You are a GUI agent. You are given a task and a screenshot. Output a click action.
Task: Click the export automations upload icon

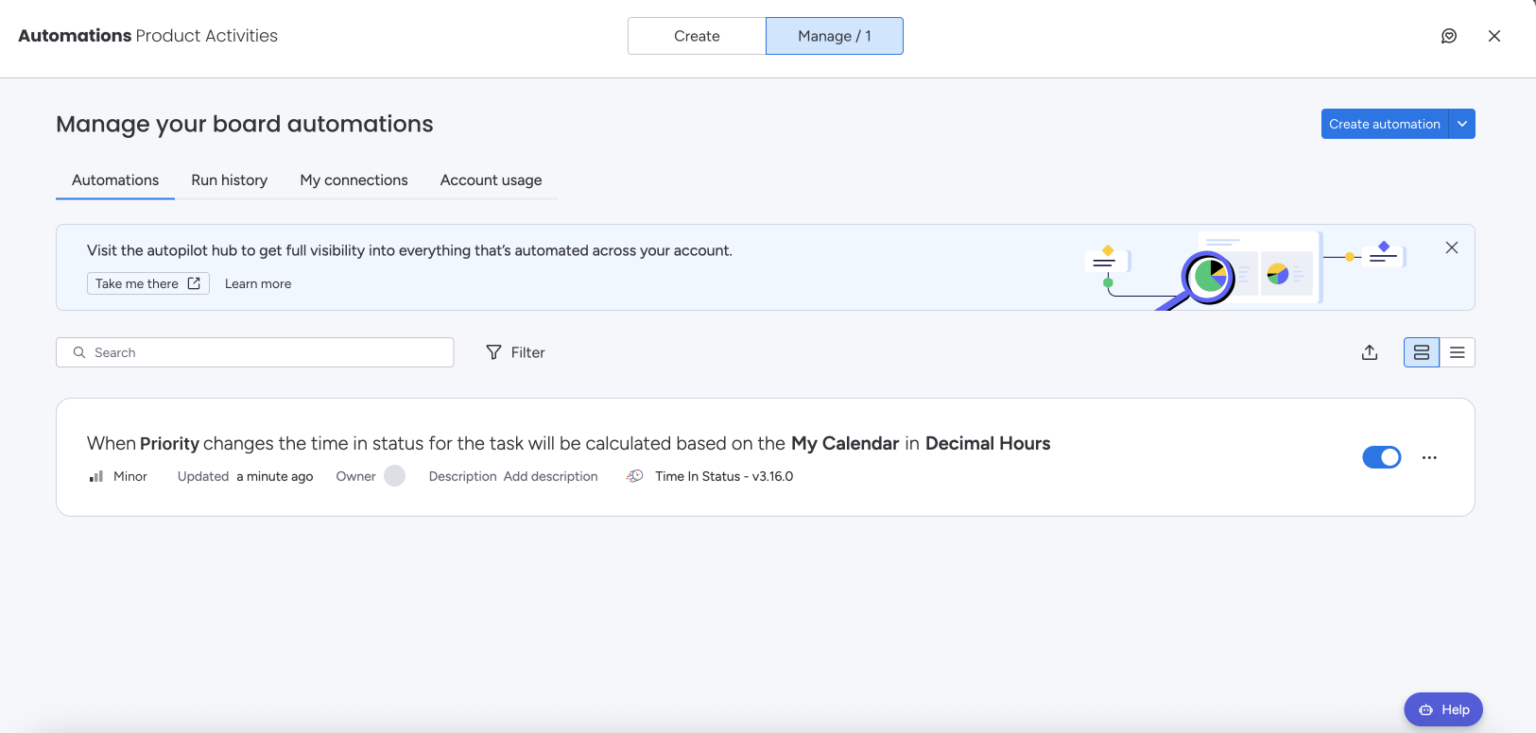pyautogui.click(x=1370, y=352)
